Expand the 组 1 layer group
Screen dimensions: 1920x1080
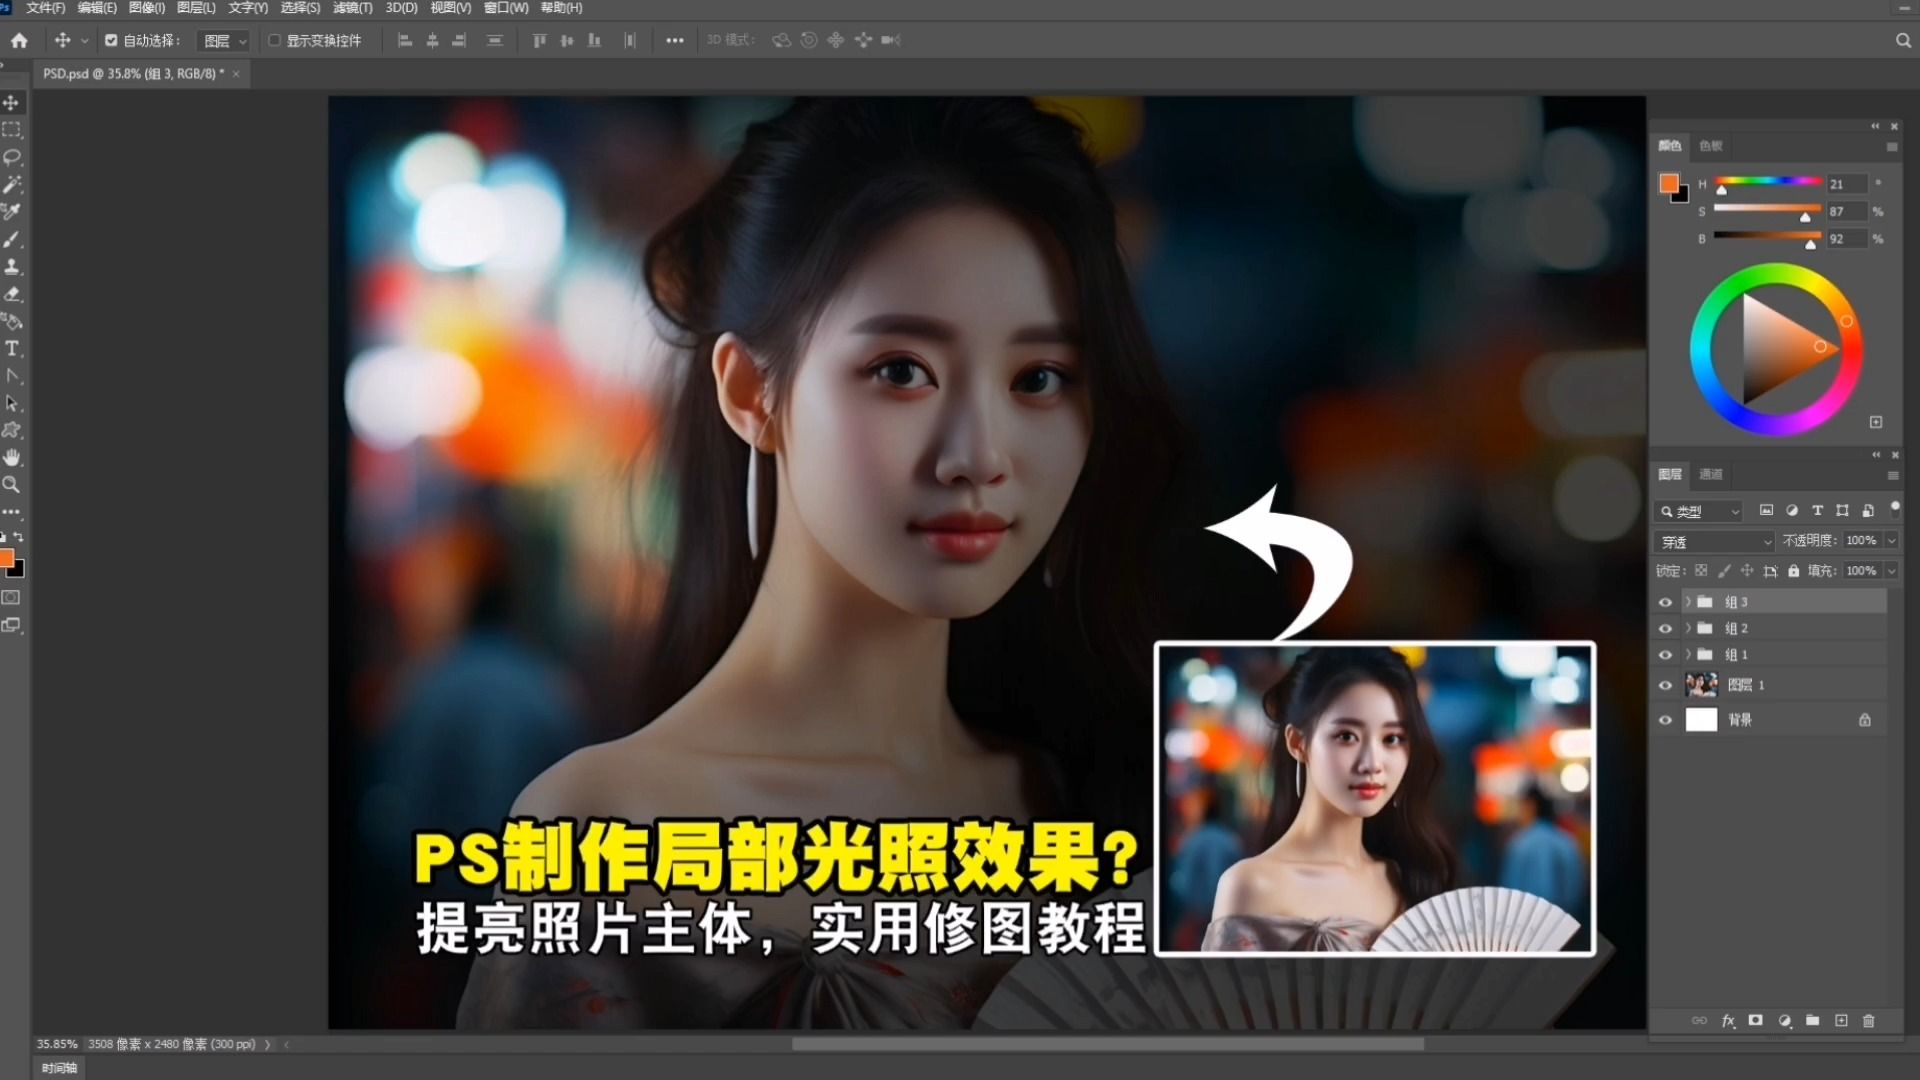pos(1690,654)
